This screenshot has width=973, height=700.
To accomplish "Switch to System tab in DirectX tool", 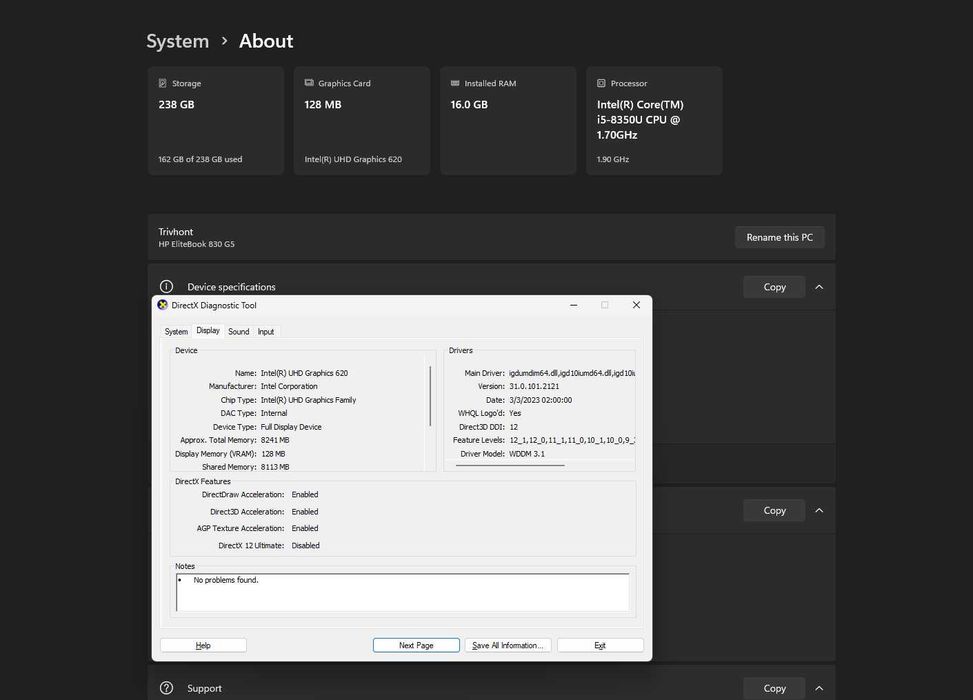I will (x=176, y=332).
